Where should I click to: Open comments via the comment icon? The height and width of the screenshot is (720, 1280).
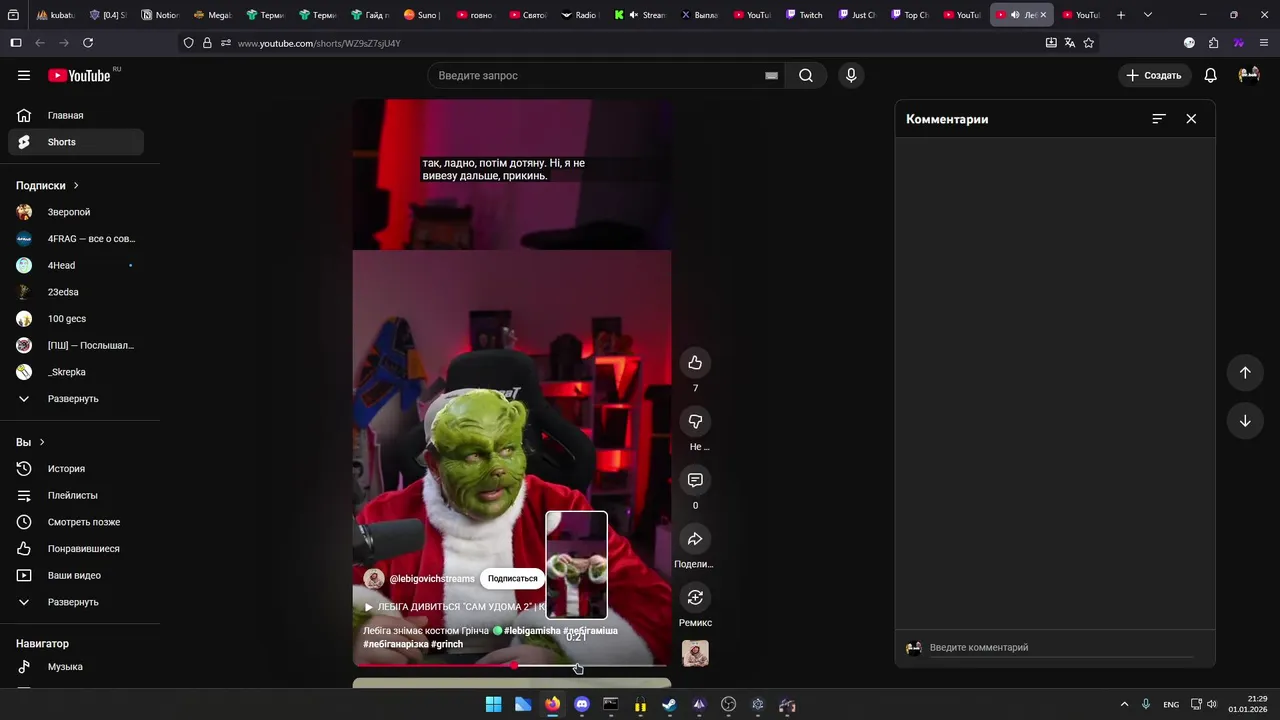point(695,480)
